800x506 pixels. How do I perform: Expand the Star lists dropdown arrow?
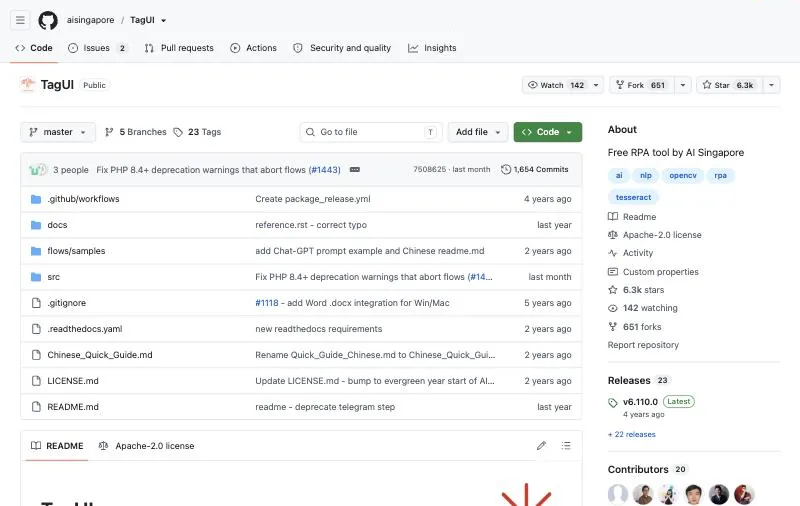click(771, 85)
